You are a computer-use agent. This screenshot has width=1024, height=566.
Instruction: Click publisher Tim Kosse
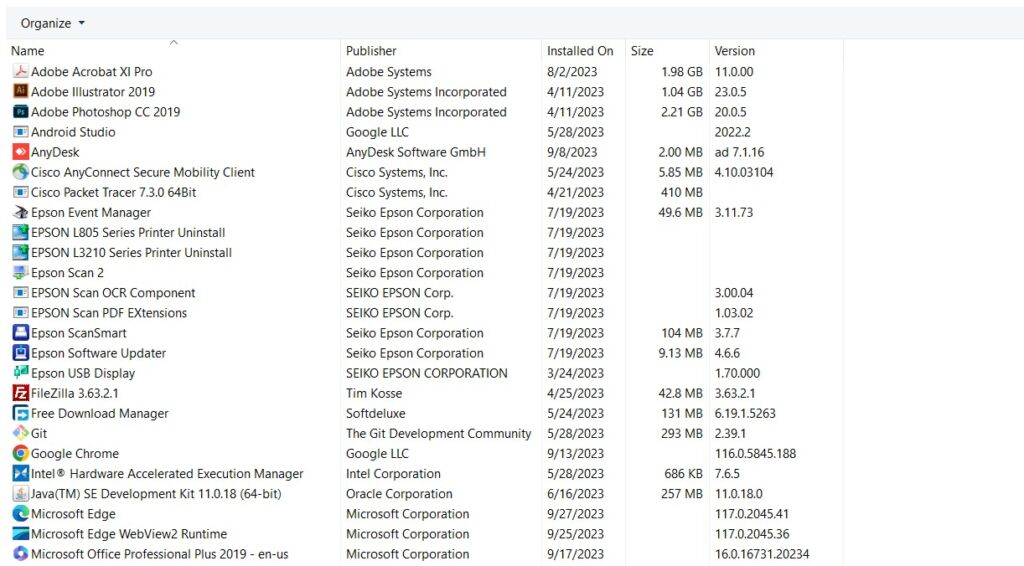tap(374, 394)
